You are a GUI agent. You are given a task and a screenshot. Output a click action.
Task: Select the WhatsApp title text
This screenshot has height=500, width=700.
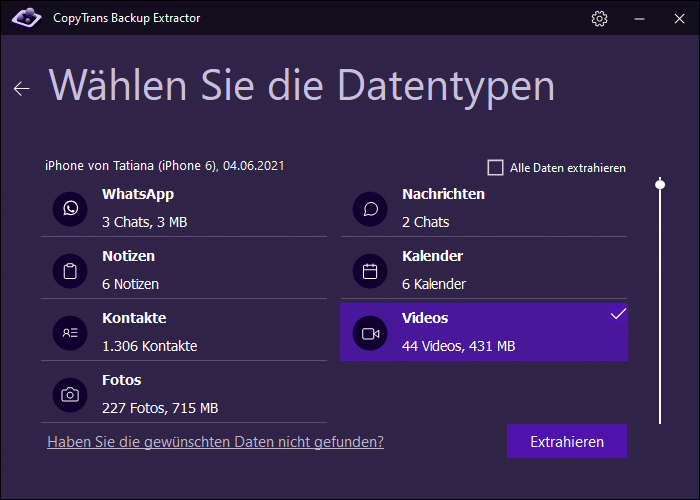tap(138, 194)
